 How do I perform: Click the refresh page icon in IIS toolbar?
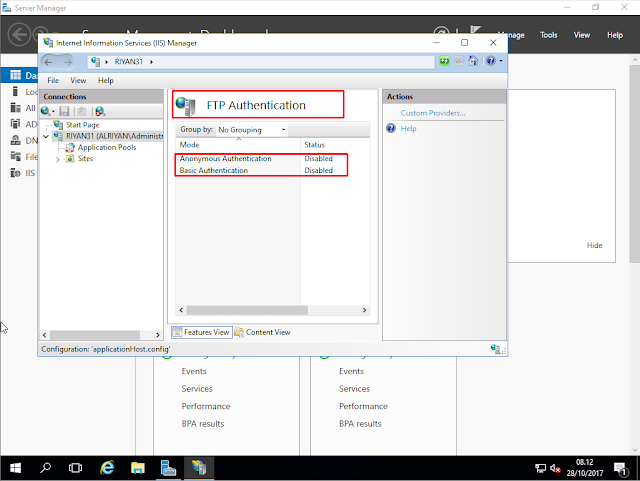[444, 61]
